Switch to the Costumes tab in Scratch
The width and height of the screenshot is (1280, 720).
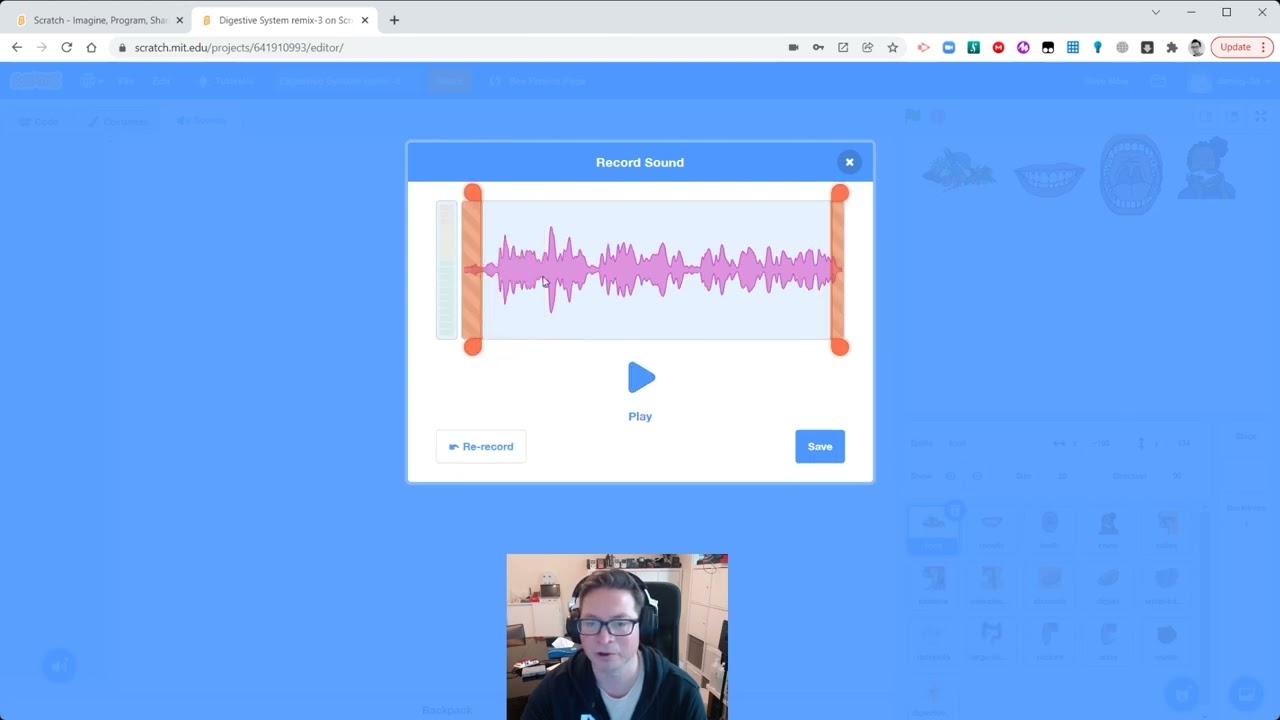coord(118,121)
